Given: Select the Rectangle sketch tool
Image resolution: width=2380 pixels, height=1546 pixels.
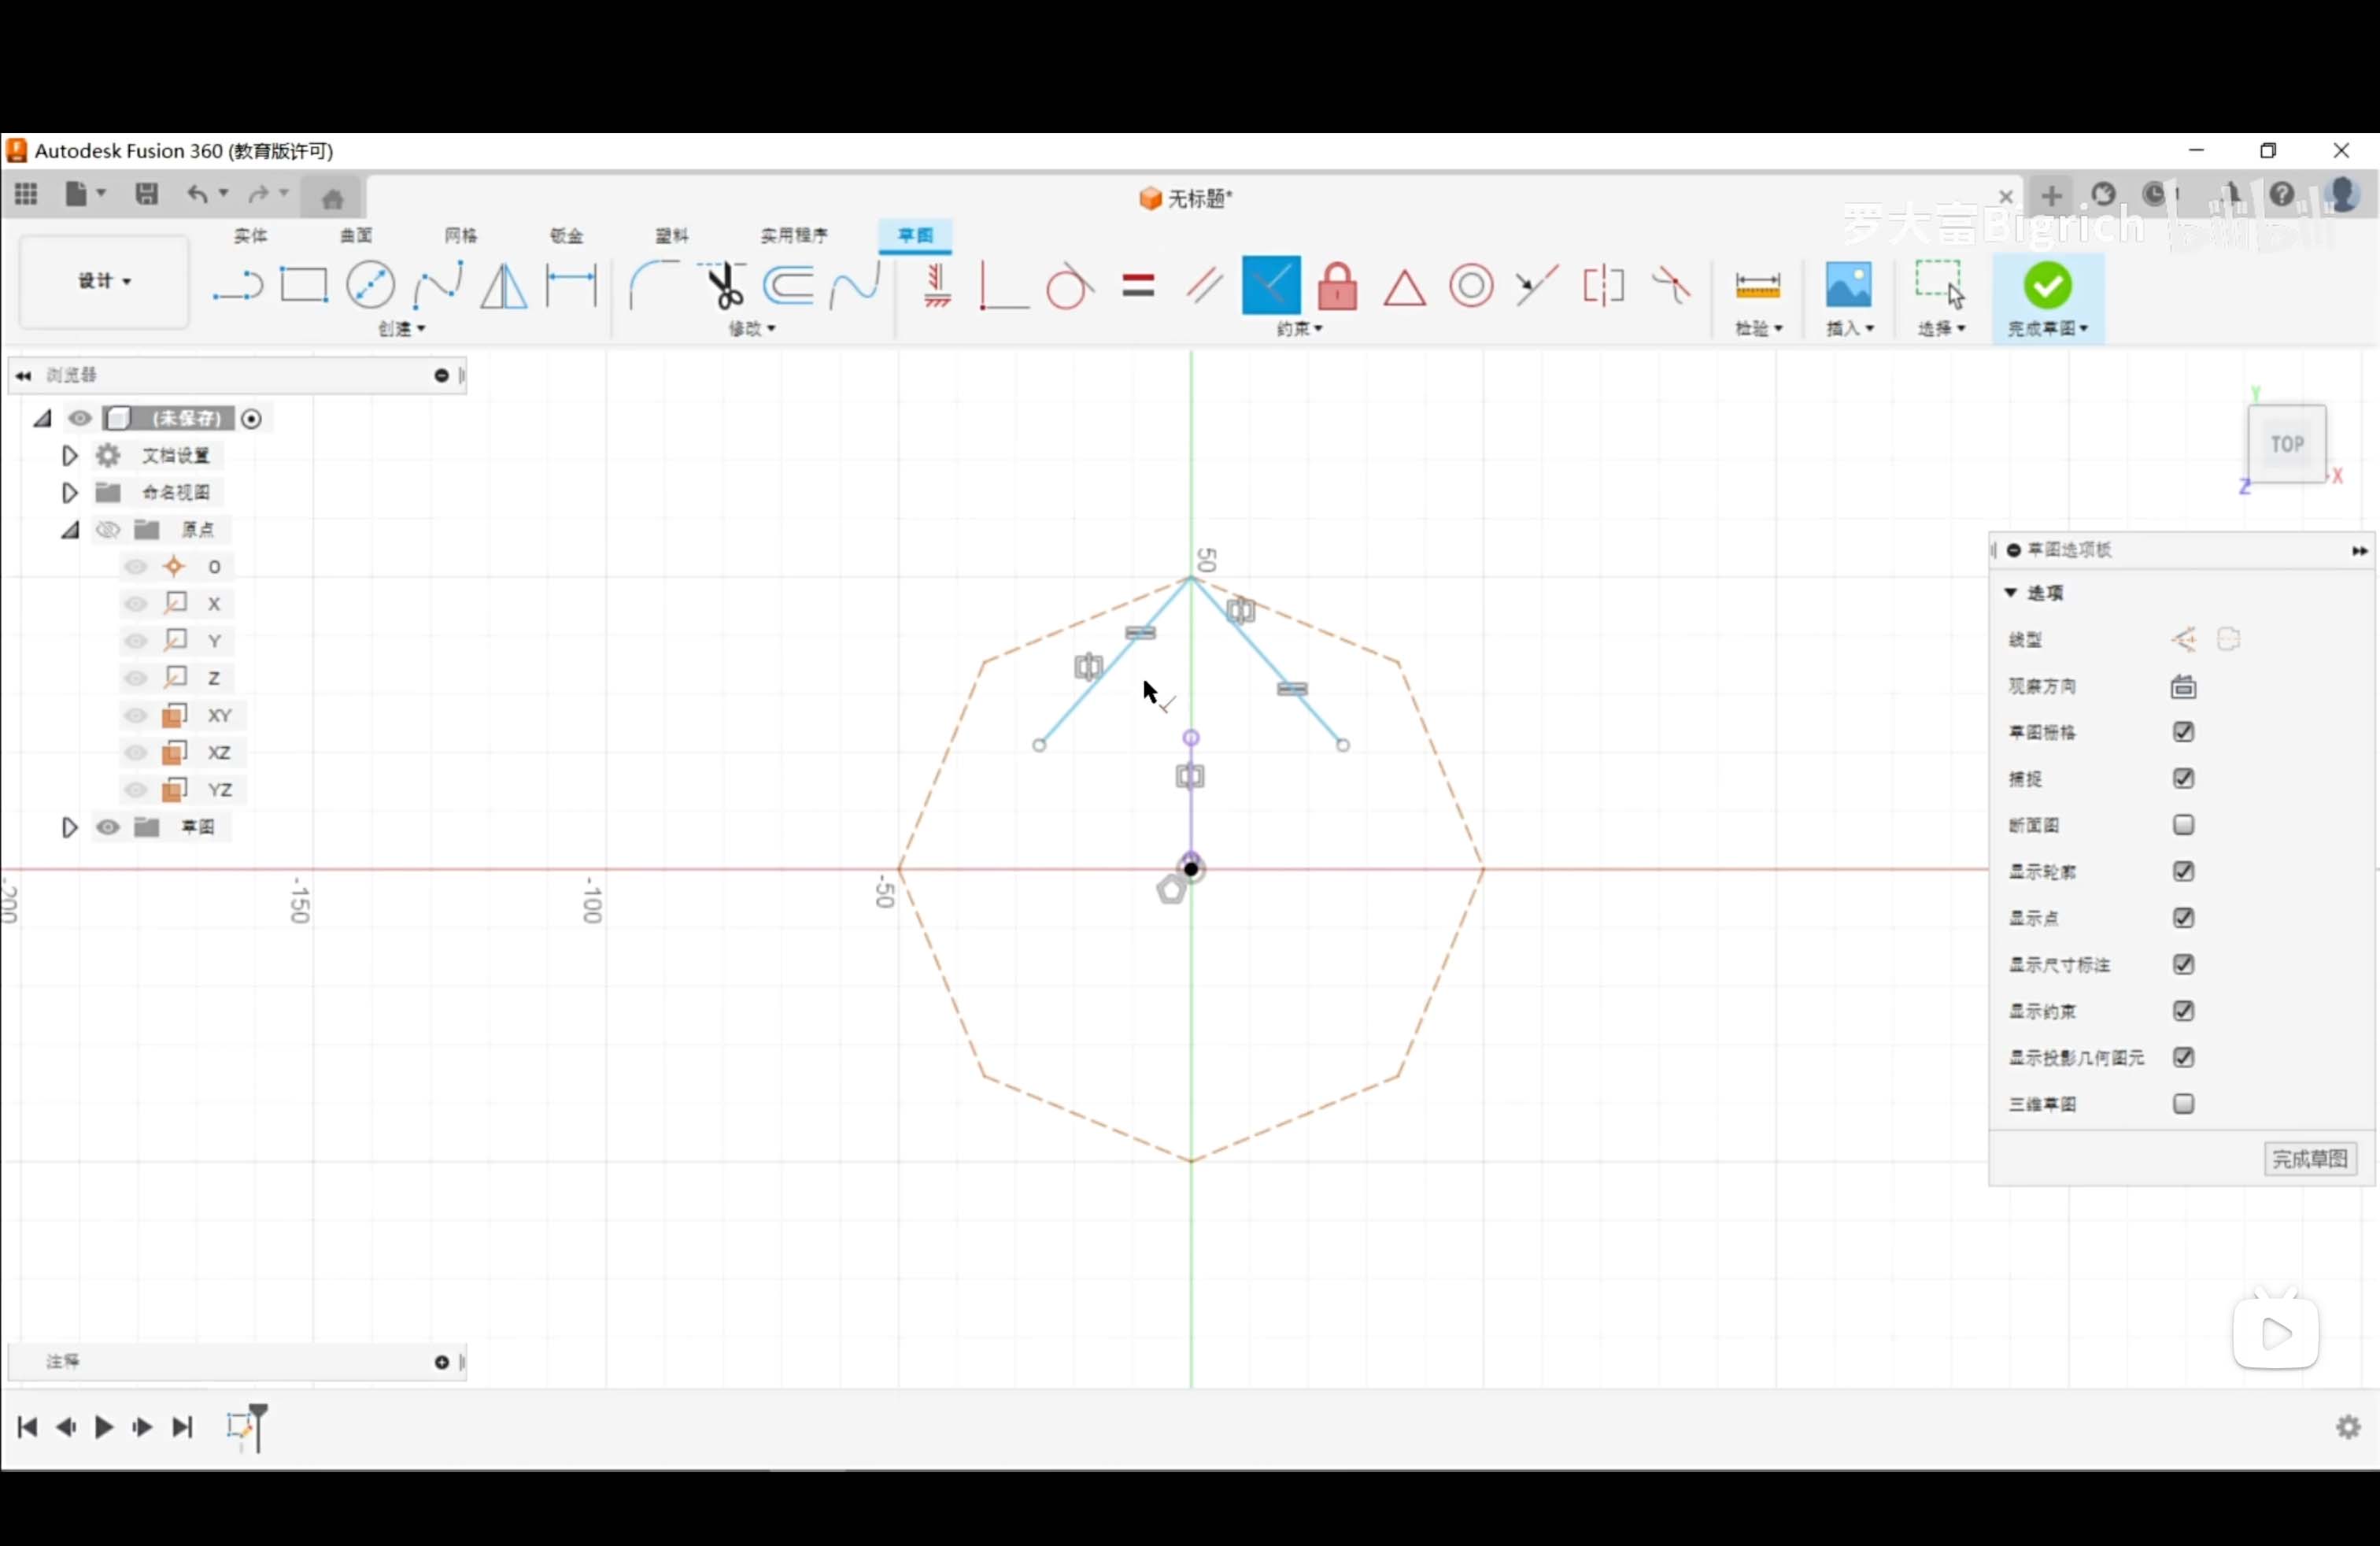Looking at the screenshot, I should 305,287.
